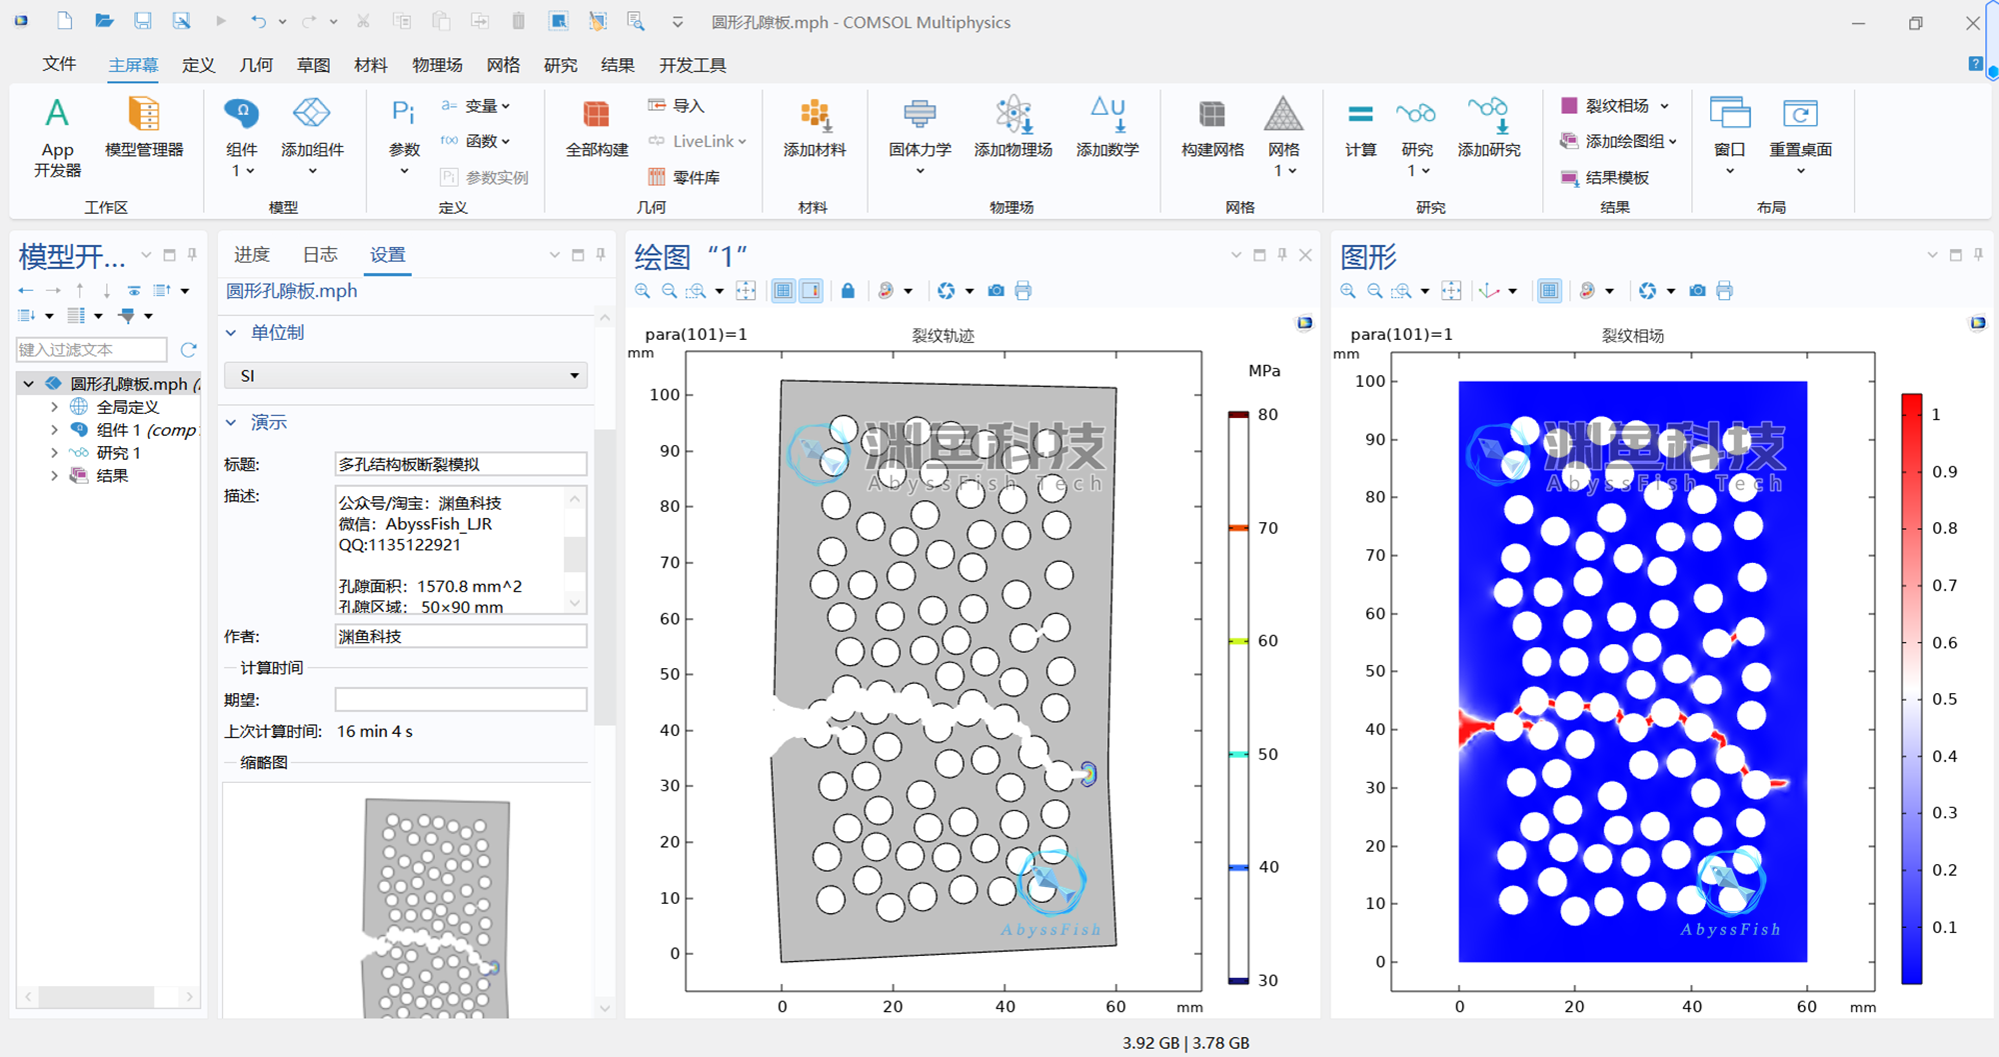The height and width of the screenshot is (1057, 1999).
Task: Toggle legend display in 绘图 1 toolbar
Action: 811,291
